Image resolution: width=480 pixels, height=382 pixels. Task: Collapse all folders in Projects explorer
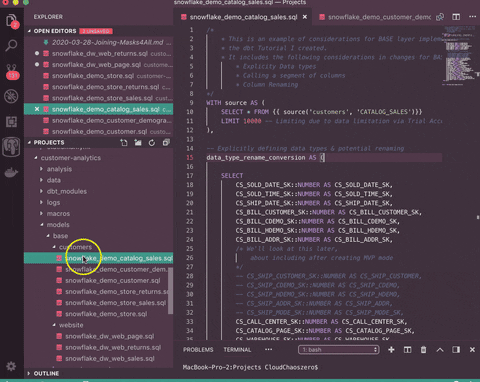point(166,143)
